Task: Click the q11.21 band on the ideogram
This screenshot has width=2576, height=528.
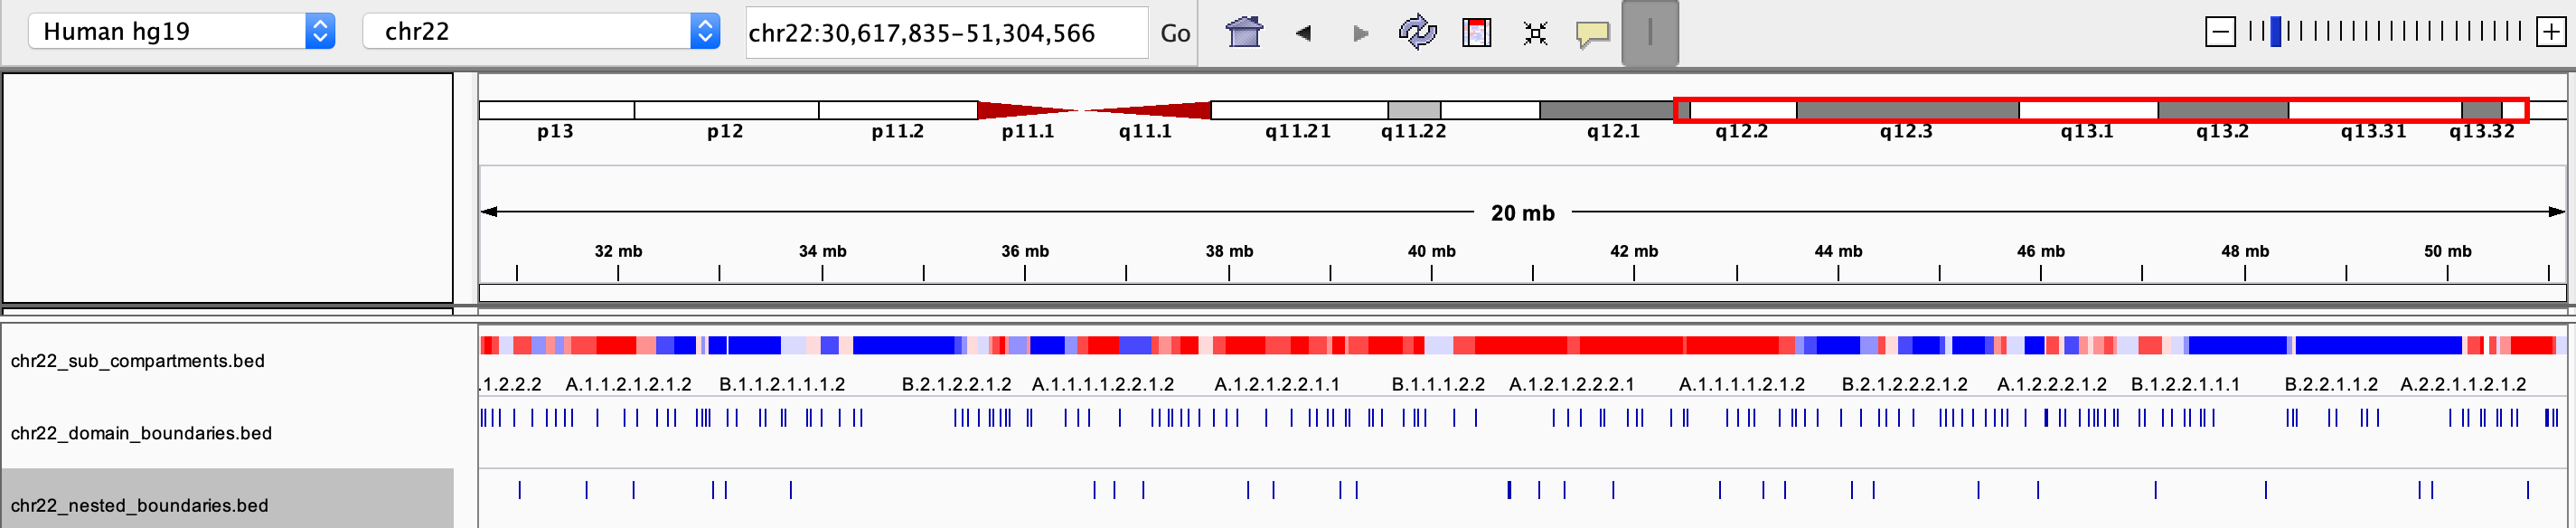Action: click(1298, 110)
